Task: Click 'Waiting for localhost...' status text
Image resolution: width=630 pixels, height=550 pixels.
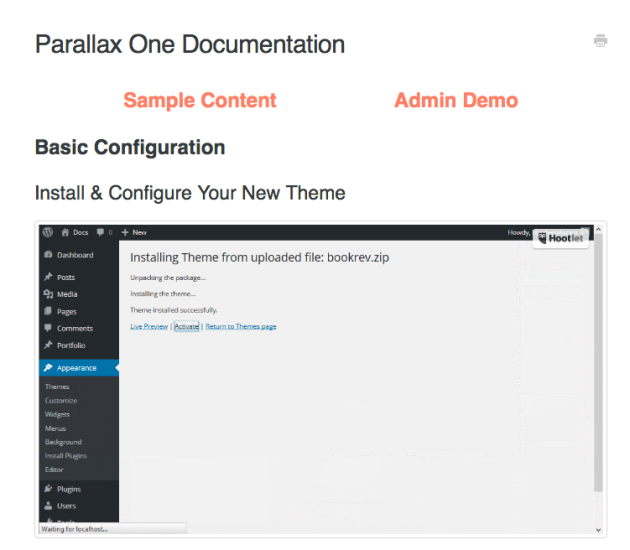Action: (x=75, y=529)
